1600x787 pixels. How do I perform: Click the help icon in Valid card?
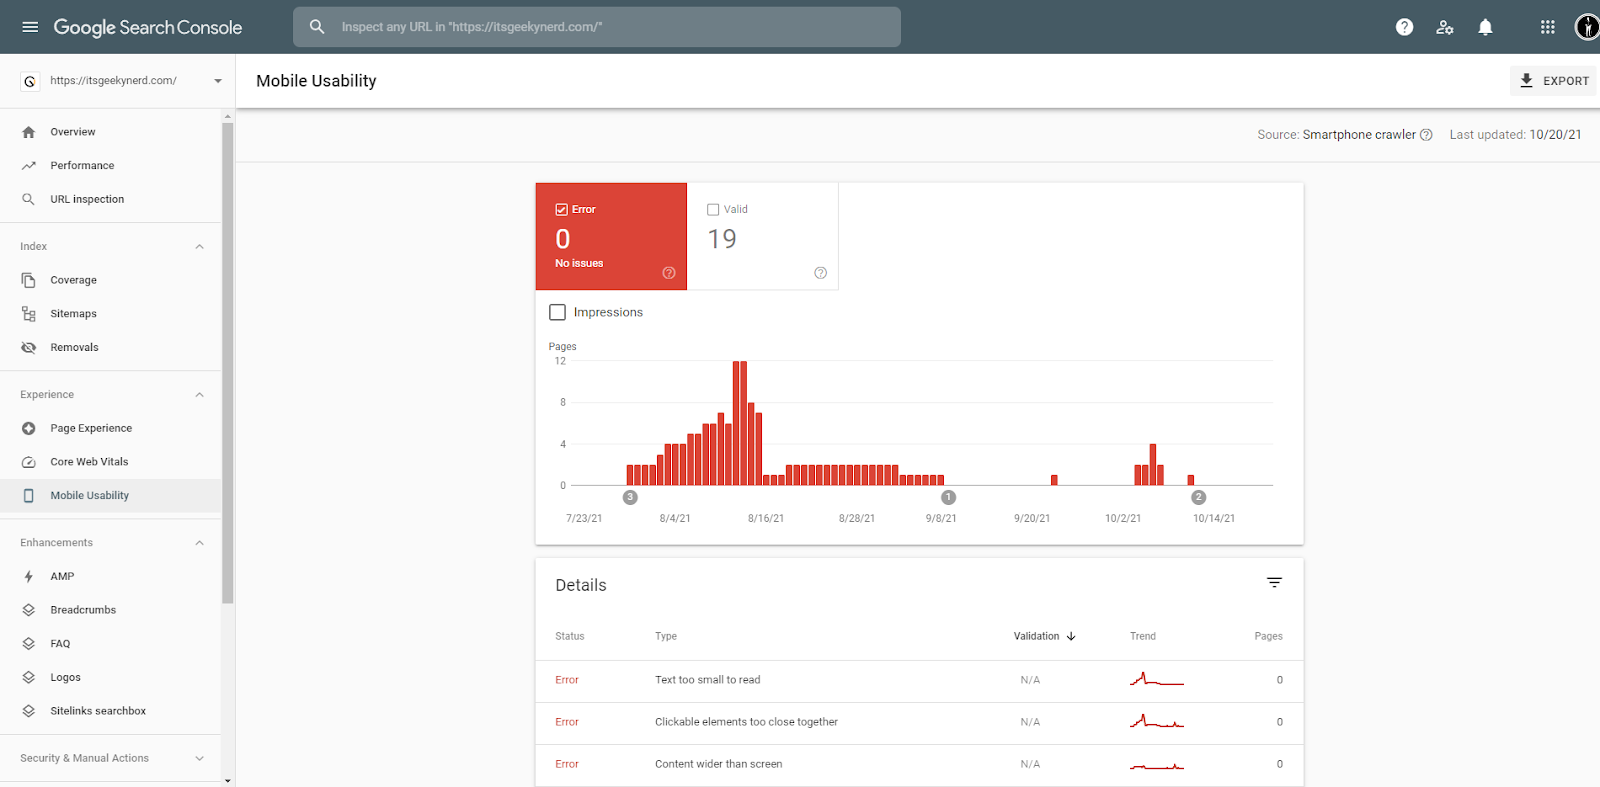point(820,273)
